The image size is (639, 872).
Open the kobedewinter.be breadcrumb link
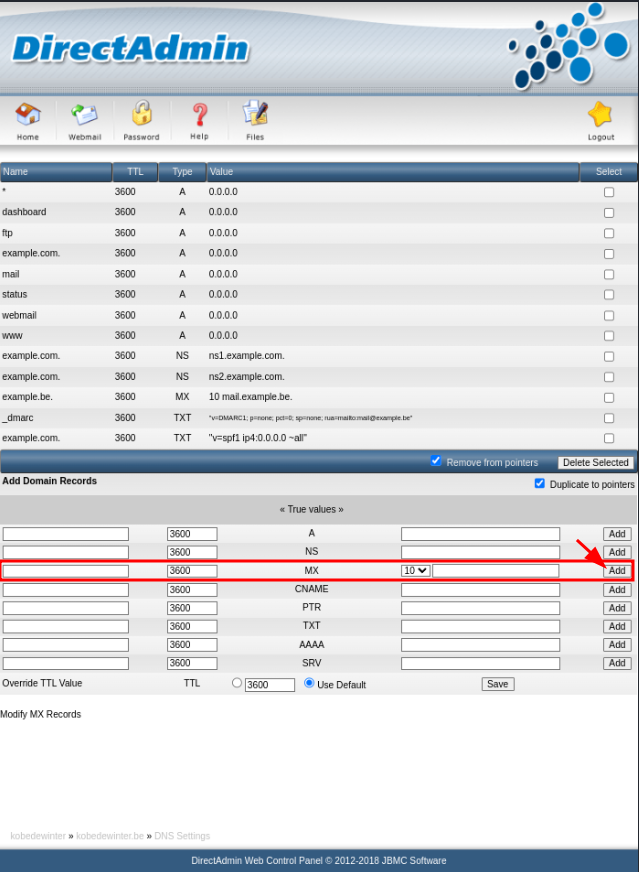(110, 836)
